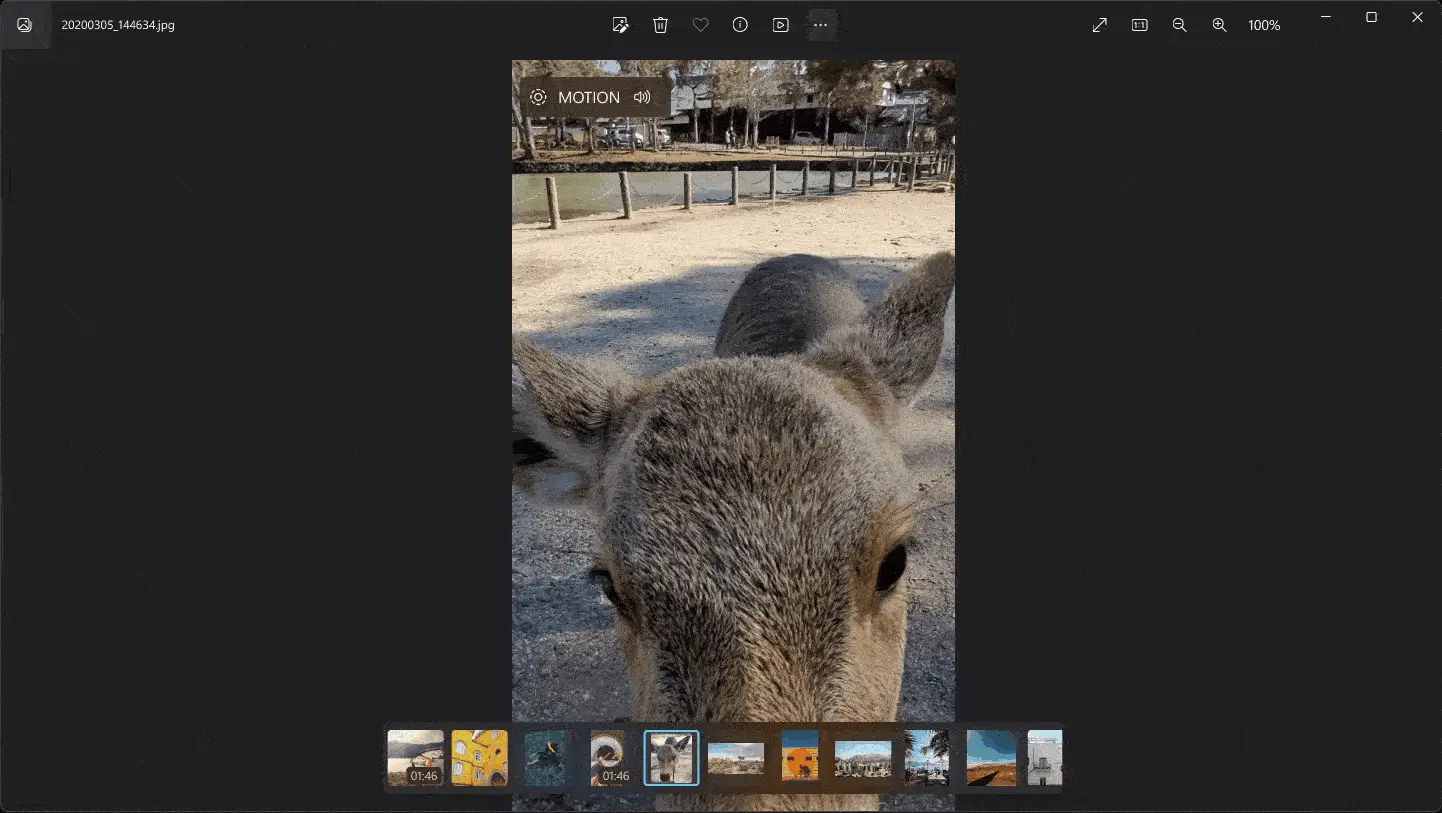The height and width of the screenshot is (813, 1442).
Task: Select the yellow building thumbnail in the filmstrip
Action: point(479,757)
